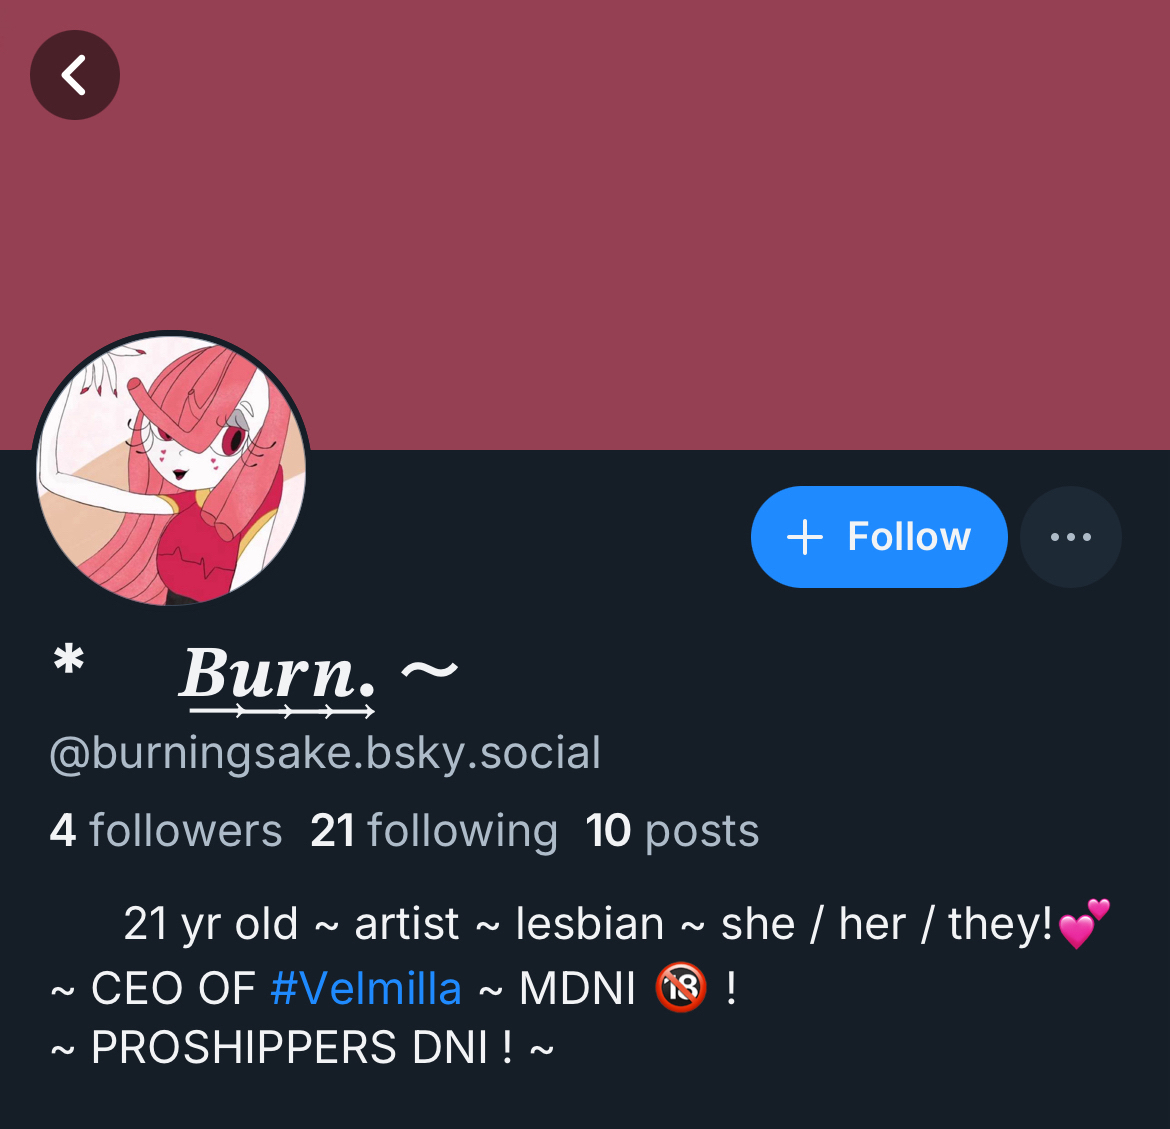
Task: Click the 21 yr old bio text
Action: 211,924
